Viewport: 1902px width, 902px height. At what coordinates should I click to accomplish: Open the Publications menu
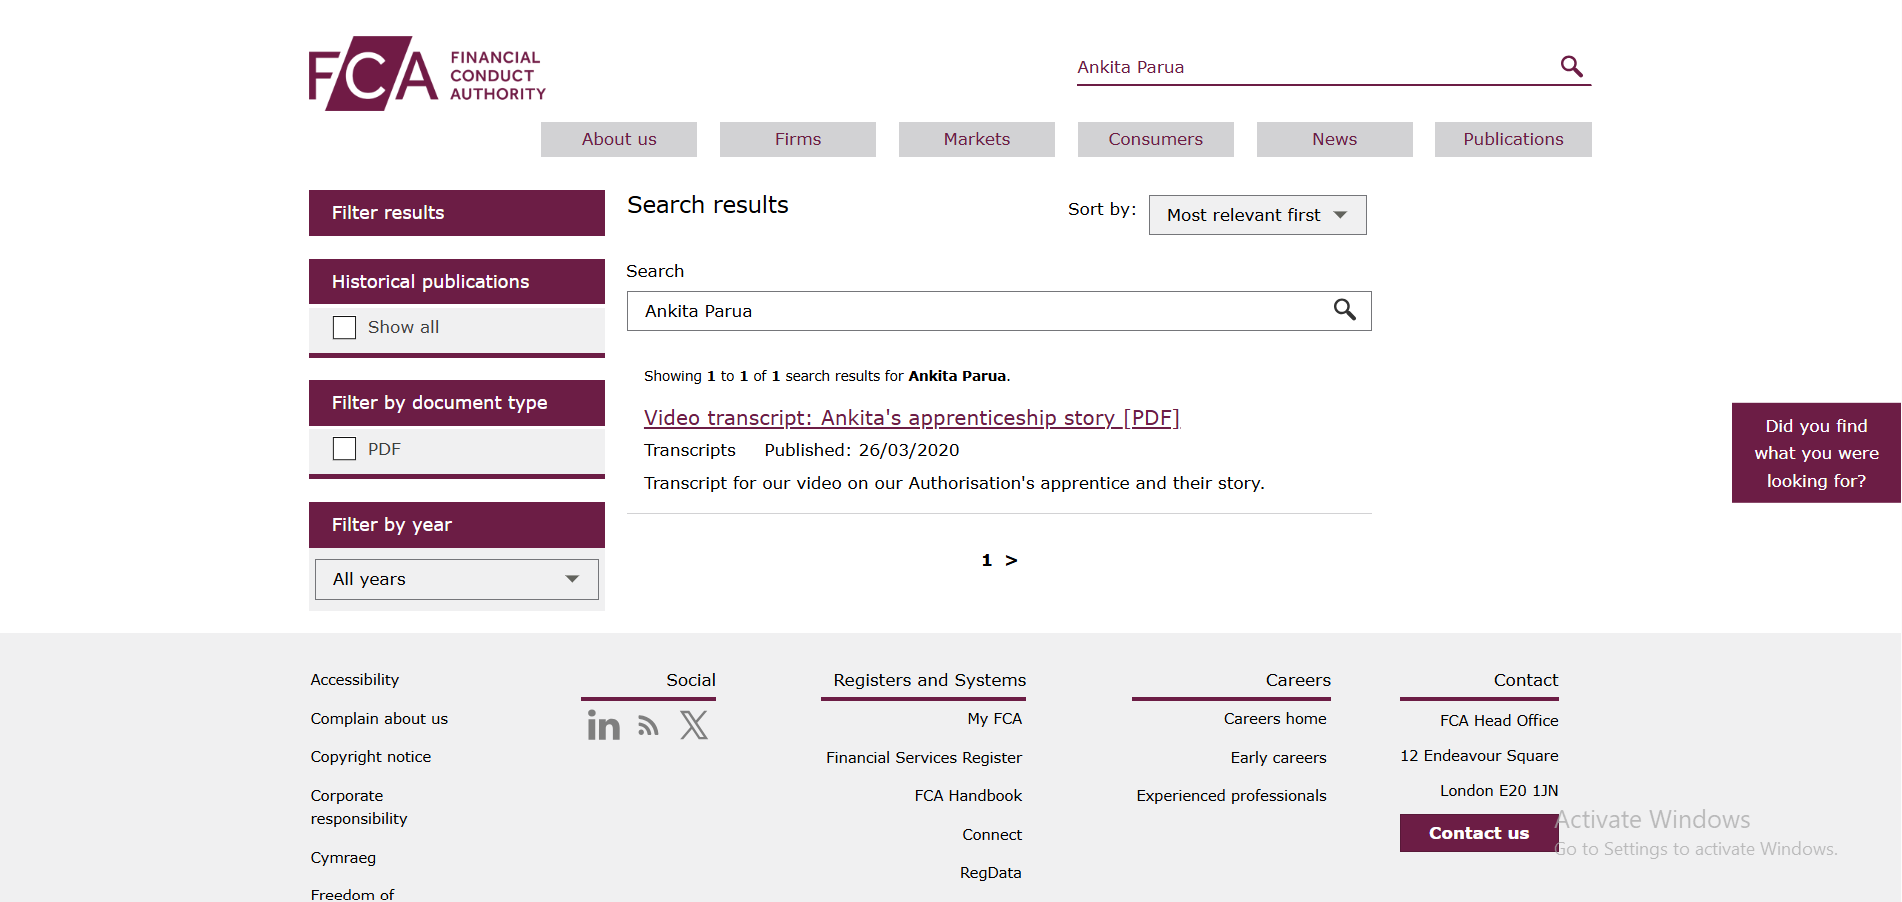1513,139
